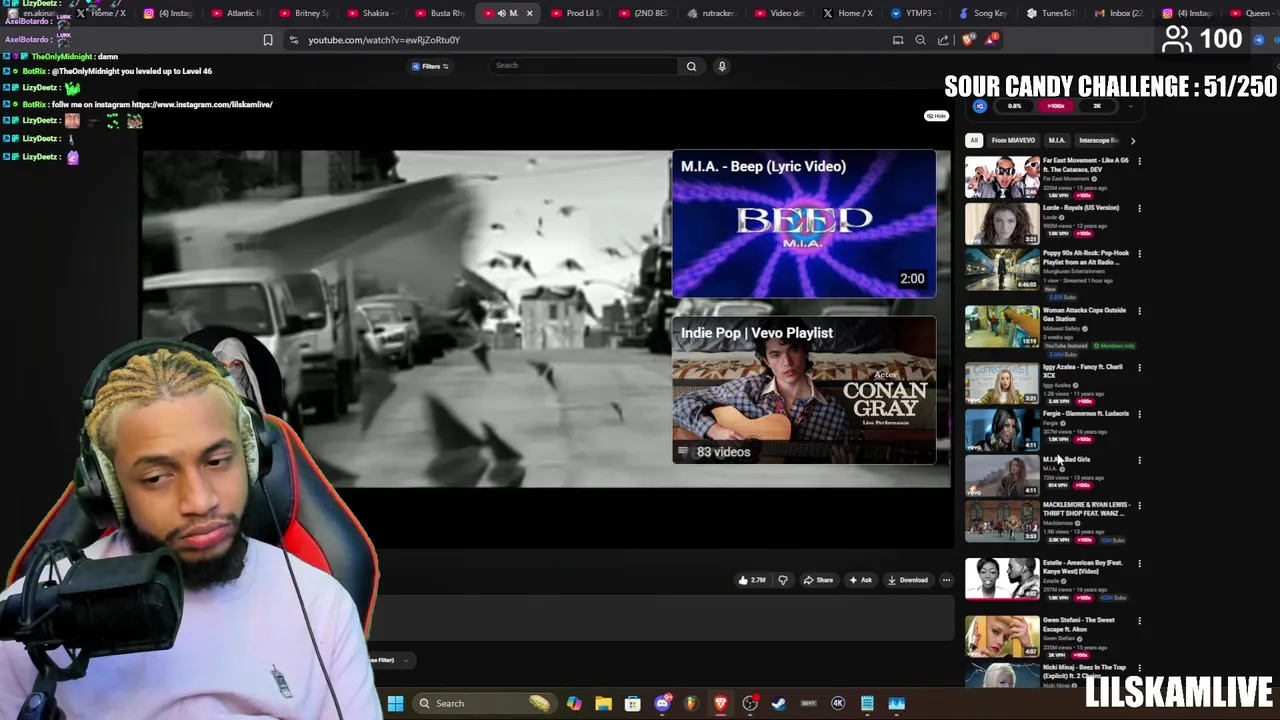
Task: Open options menu for Like A G6 video
Action: tap(1139, 161)
